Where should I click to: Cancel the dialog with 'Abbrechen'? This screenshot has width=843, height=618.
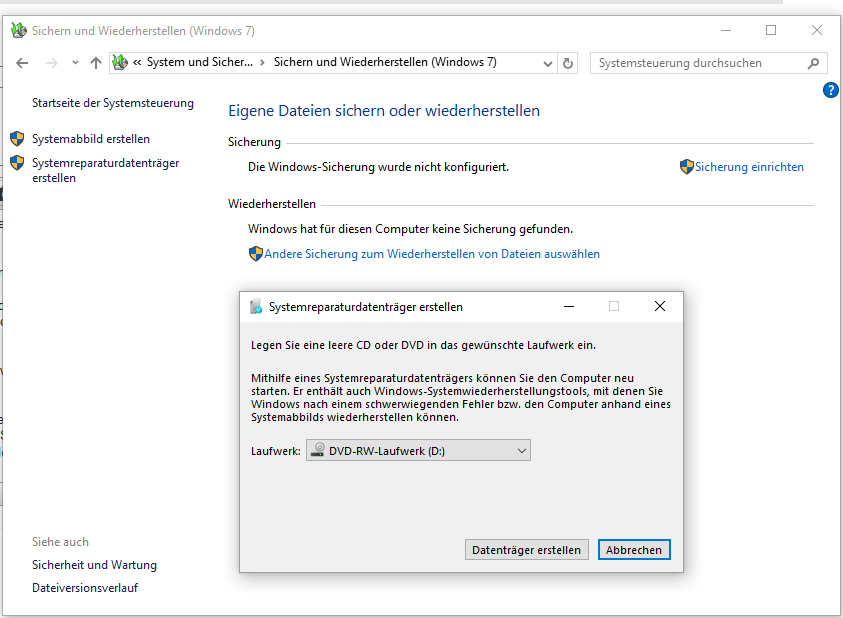coord(634,550)
